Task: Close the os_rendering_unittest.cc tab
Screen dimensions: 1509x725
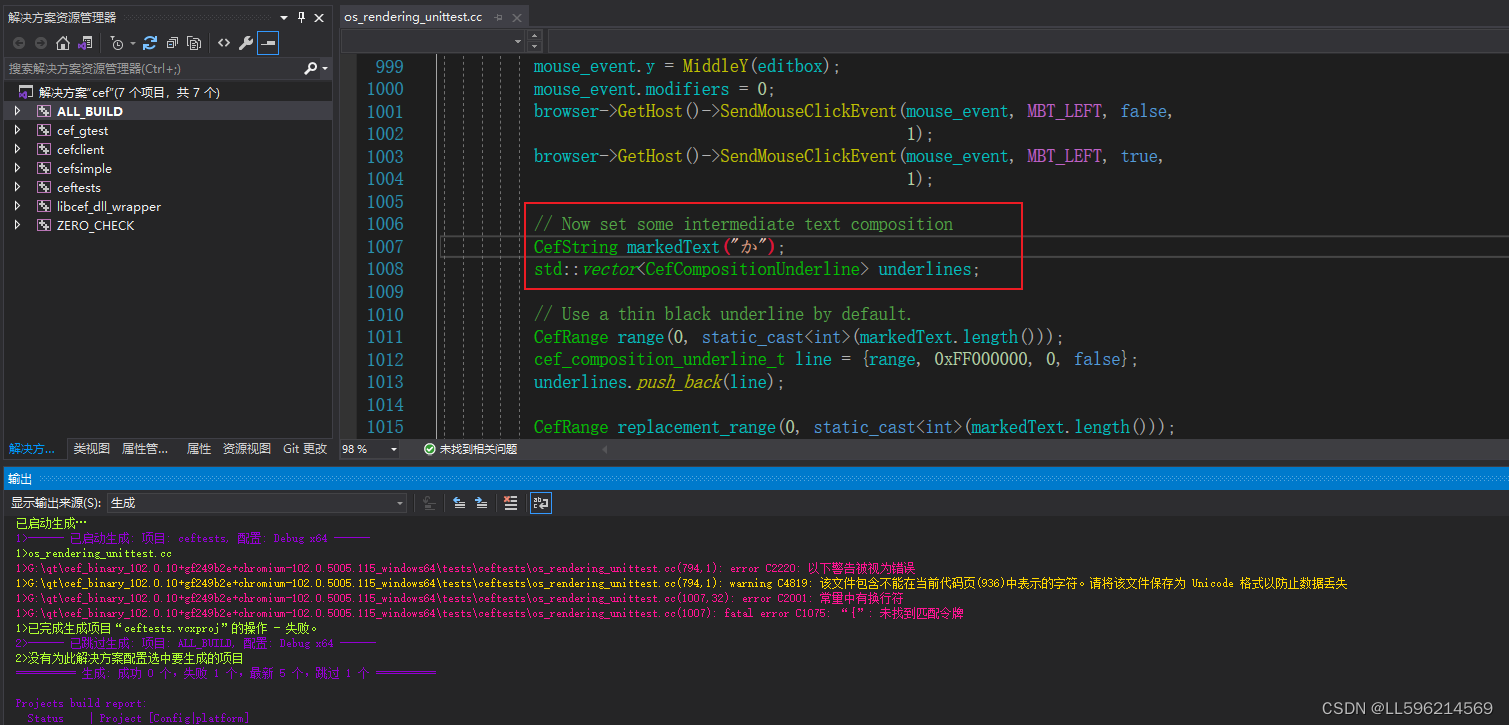Action: (517, 17)
